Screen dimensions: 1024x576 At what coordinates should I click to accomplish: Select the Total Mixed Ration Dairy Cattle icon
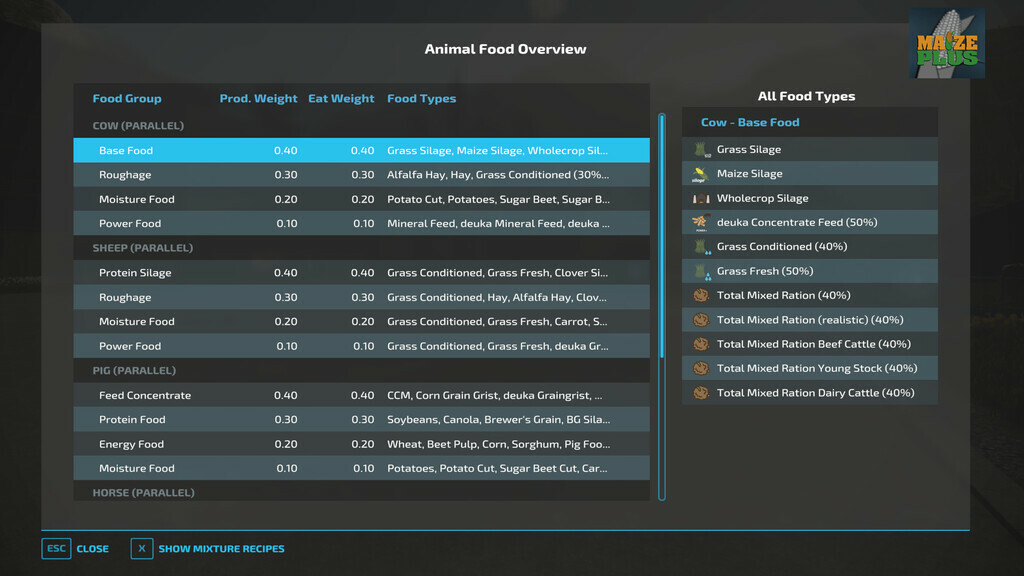(x=698, y=392)
